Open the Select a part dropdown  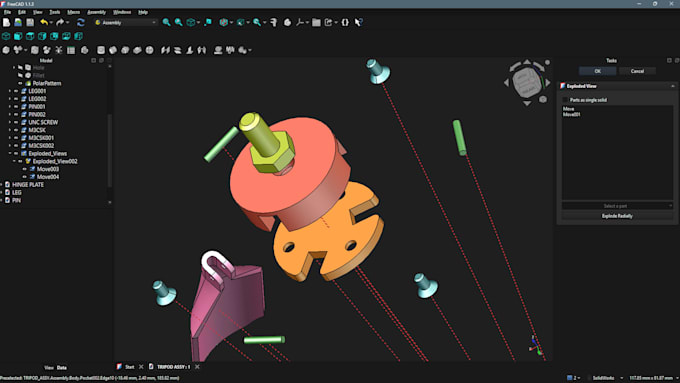point(617,206)
